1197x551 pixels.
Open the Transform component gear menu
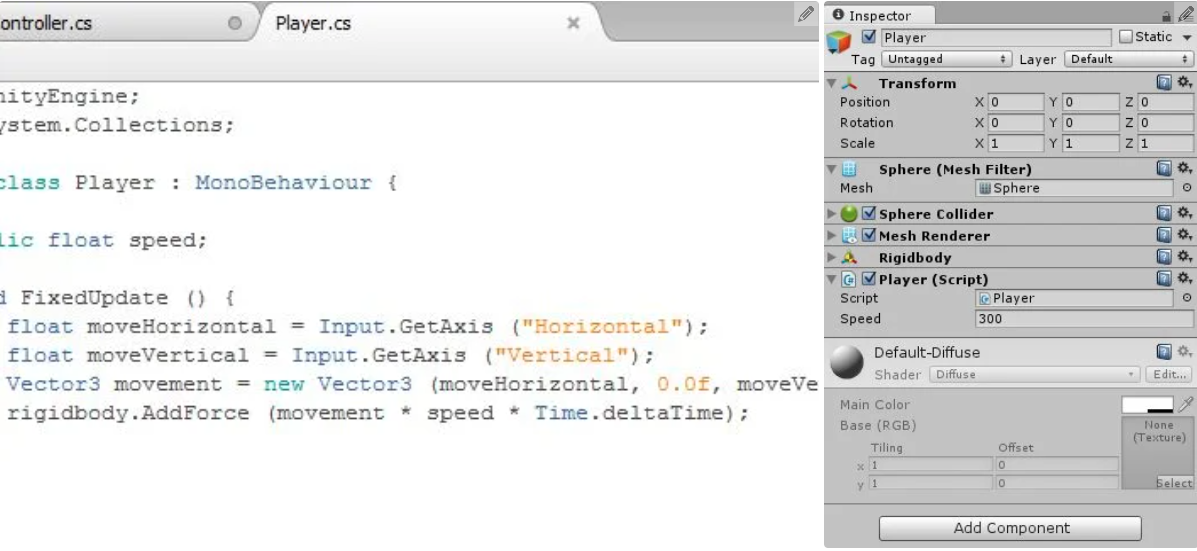[x=1185, y=83]
